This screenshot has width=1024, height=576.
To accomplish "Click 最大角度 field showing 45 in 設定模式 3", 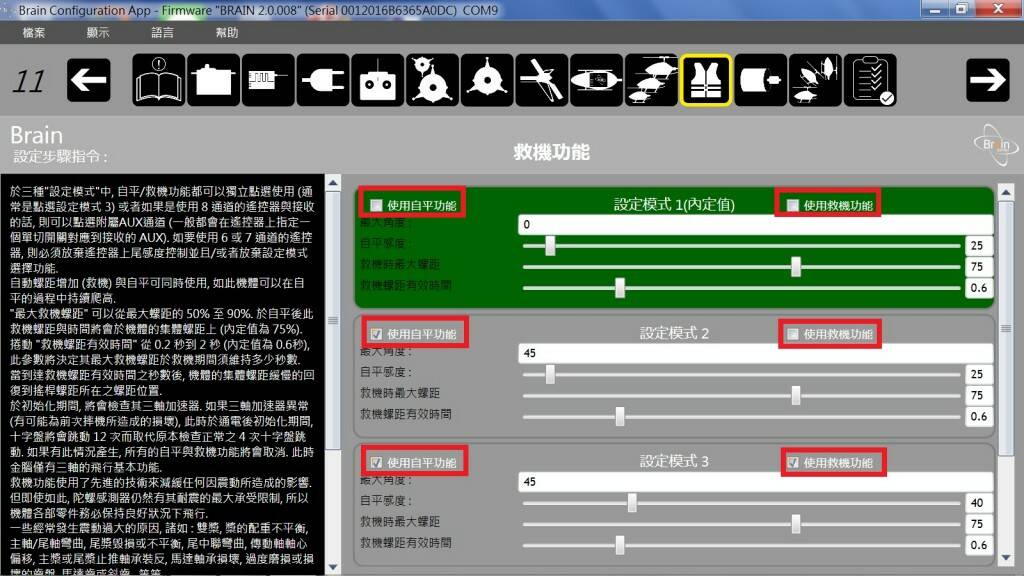I will 756,482.
